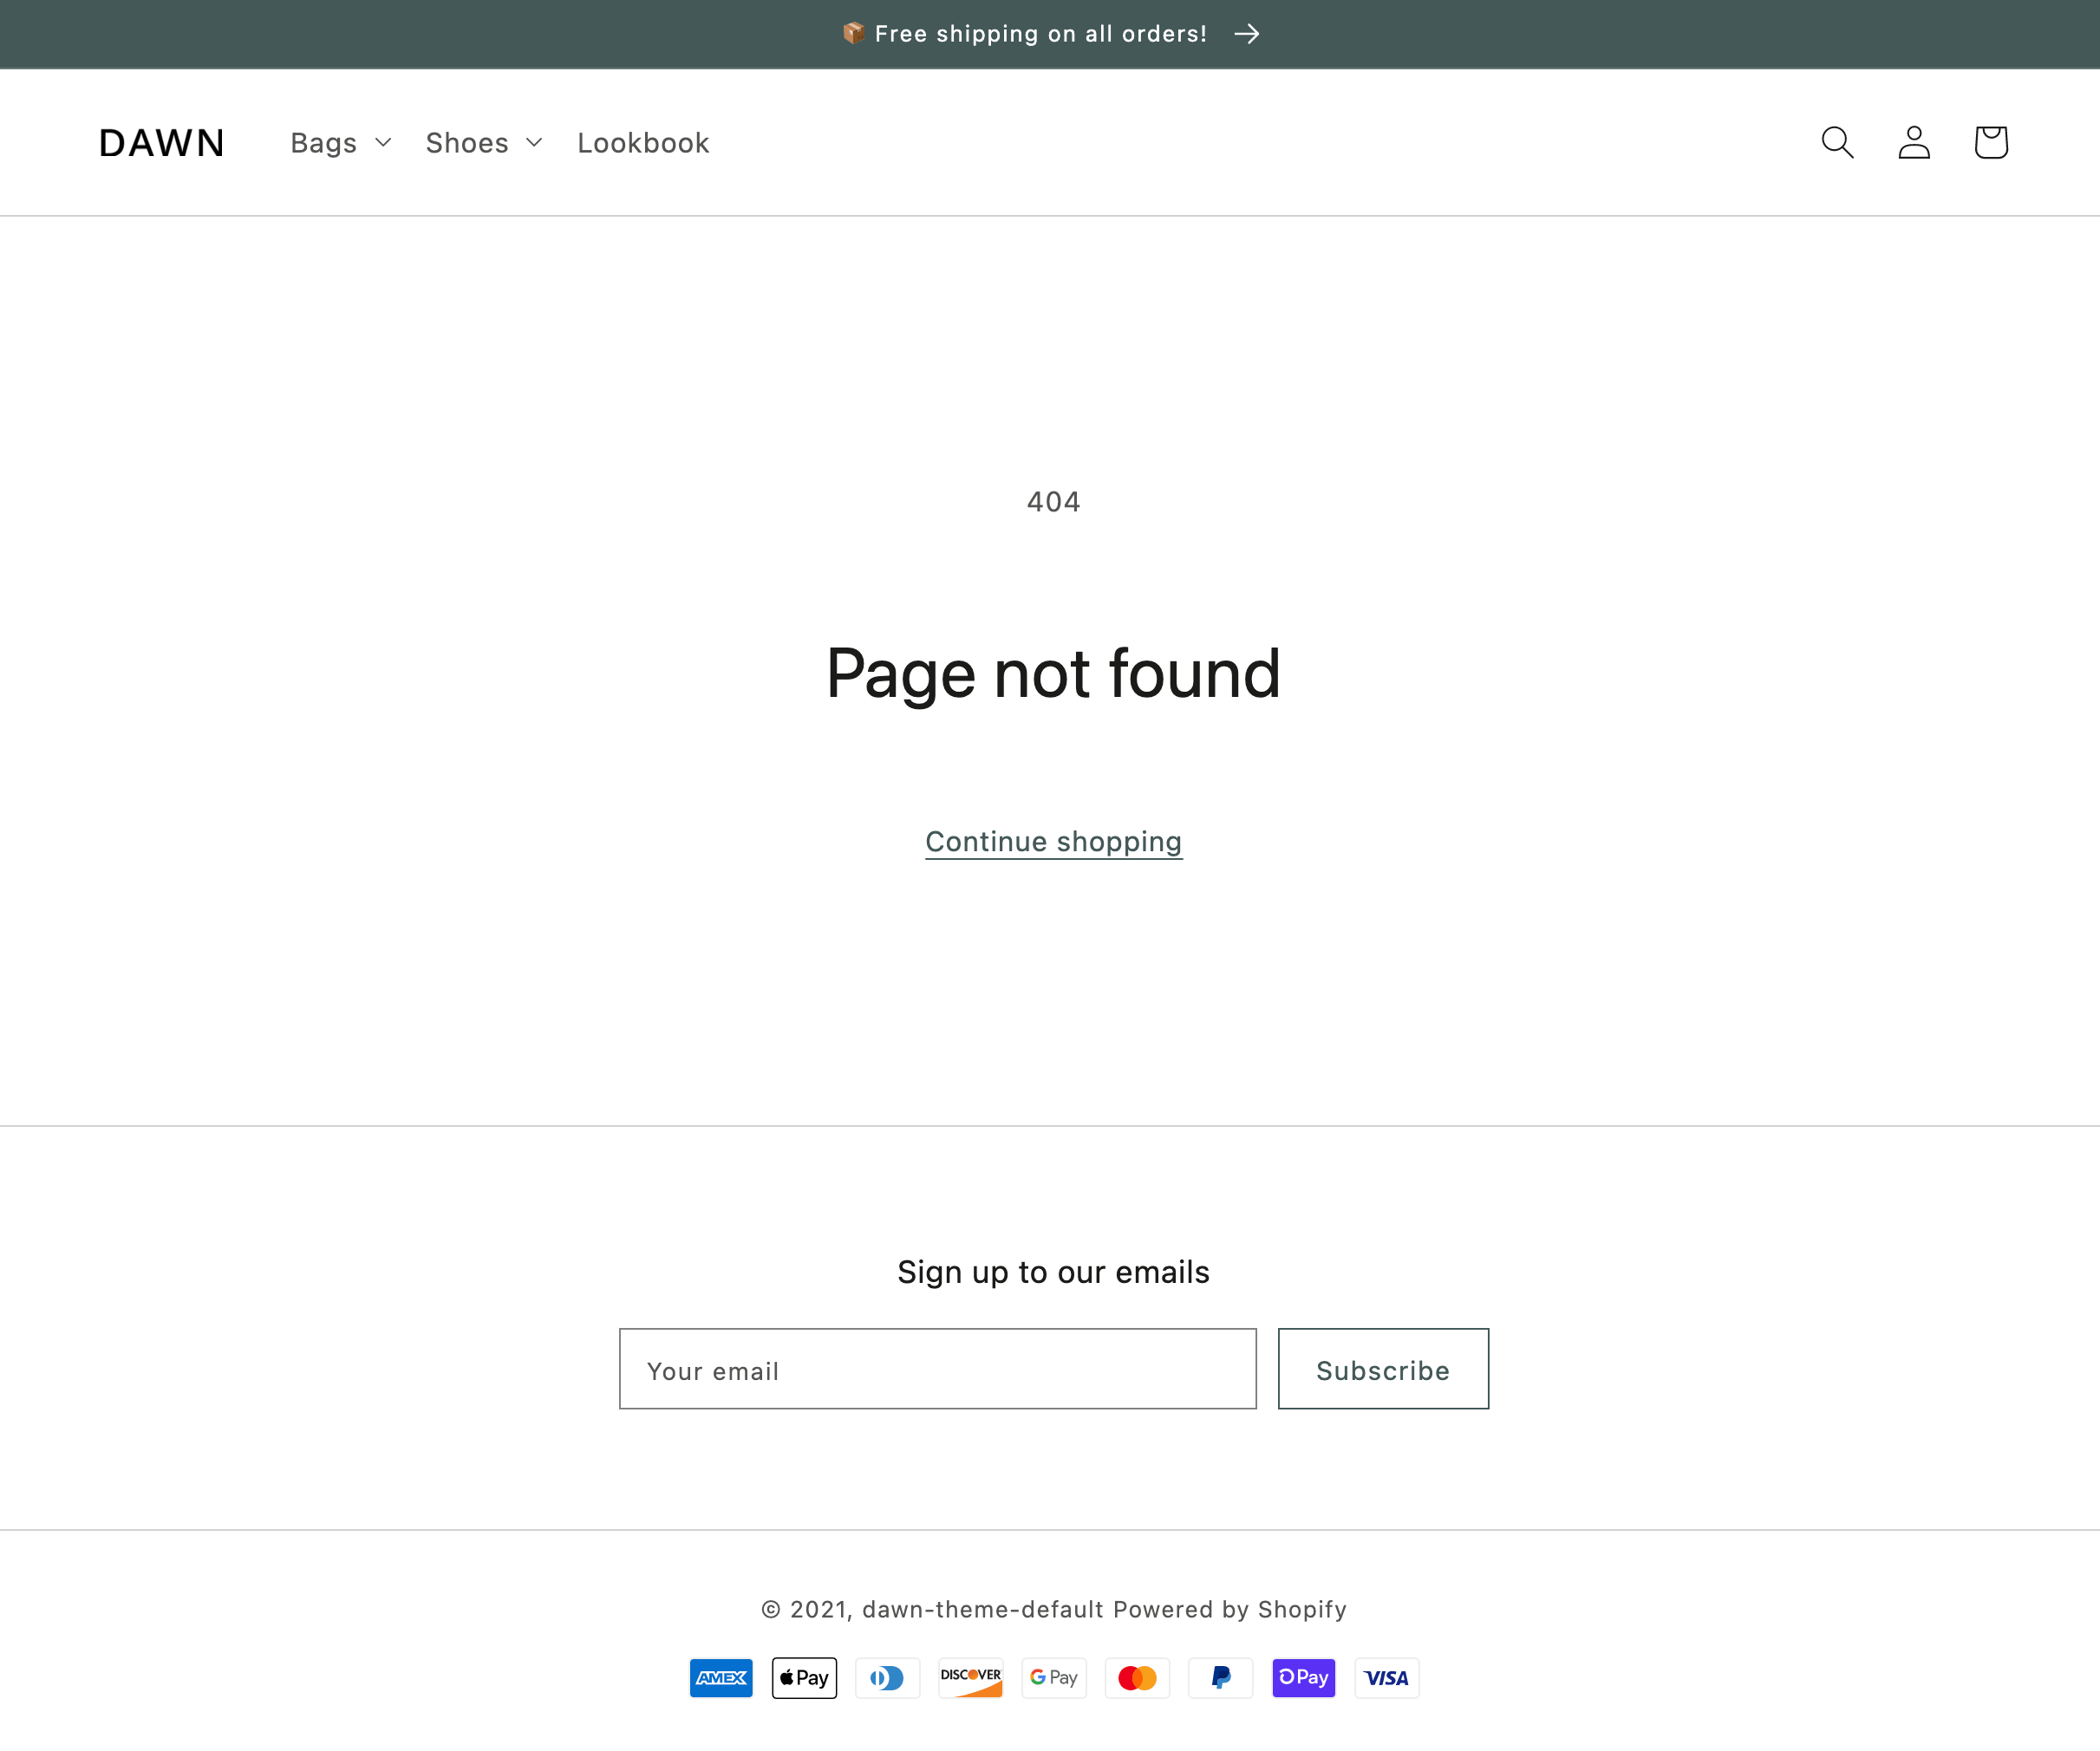The height and width of the screenshot is (1751, 2100).
Task: Open the Powered by Shopify link
Action: [x=1229, y=1609]
